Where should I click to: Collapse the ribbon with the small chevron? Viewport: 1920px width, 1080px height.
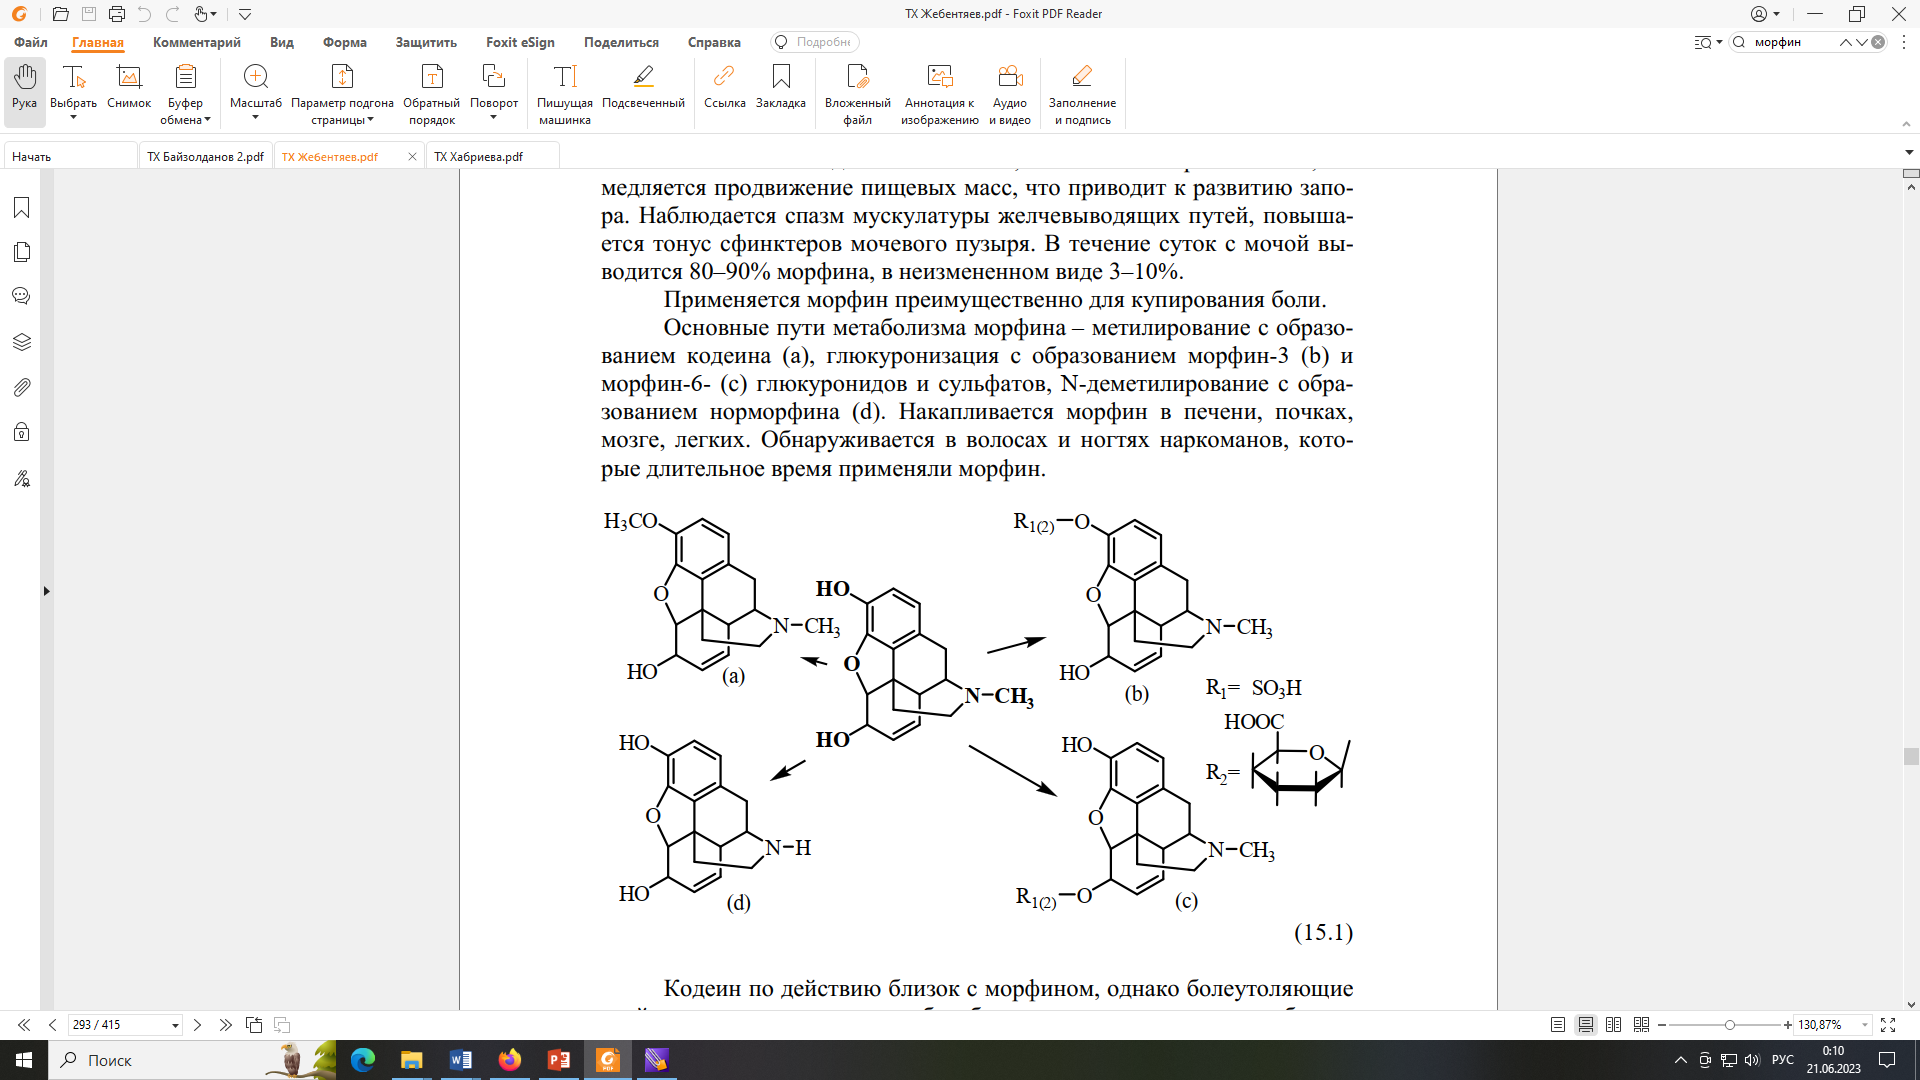1906,124
